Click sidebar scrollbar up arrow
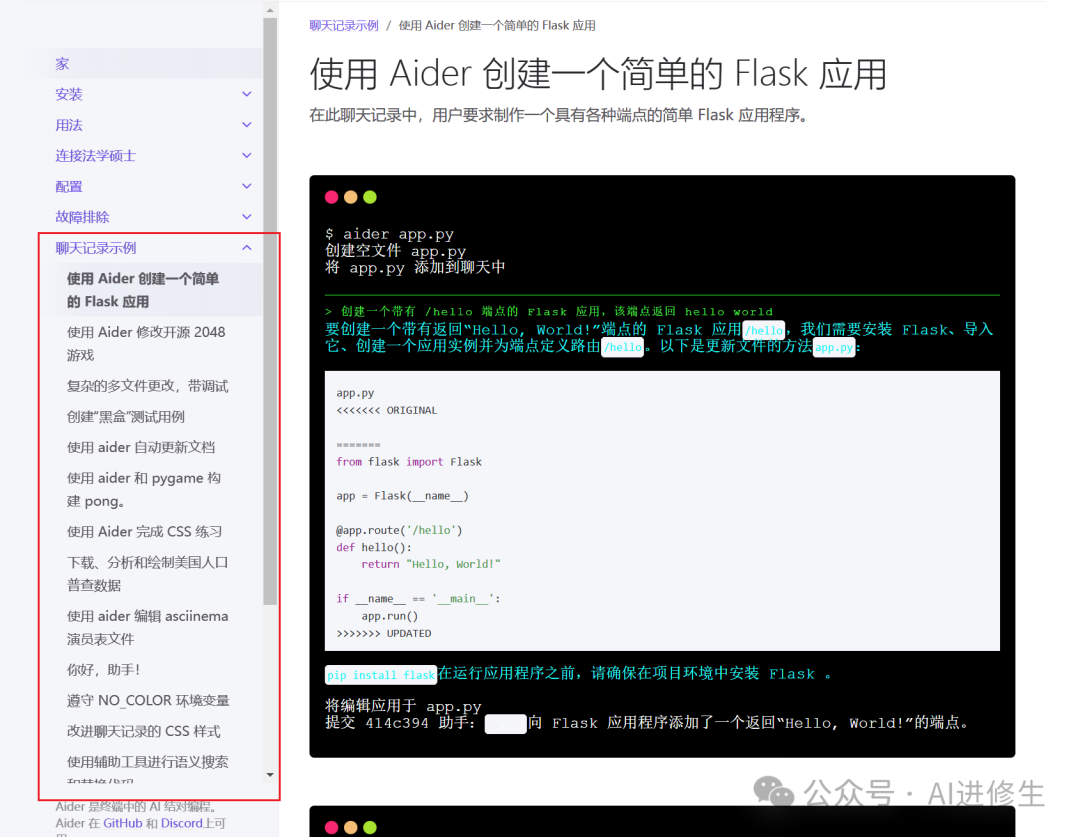Image resolution: width=1080 pixels, height=837 pixels. pos(270,10)
